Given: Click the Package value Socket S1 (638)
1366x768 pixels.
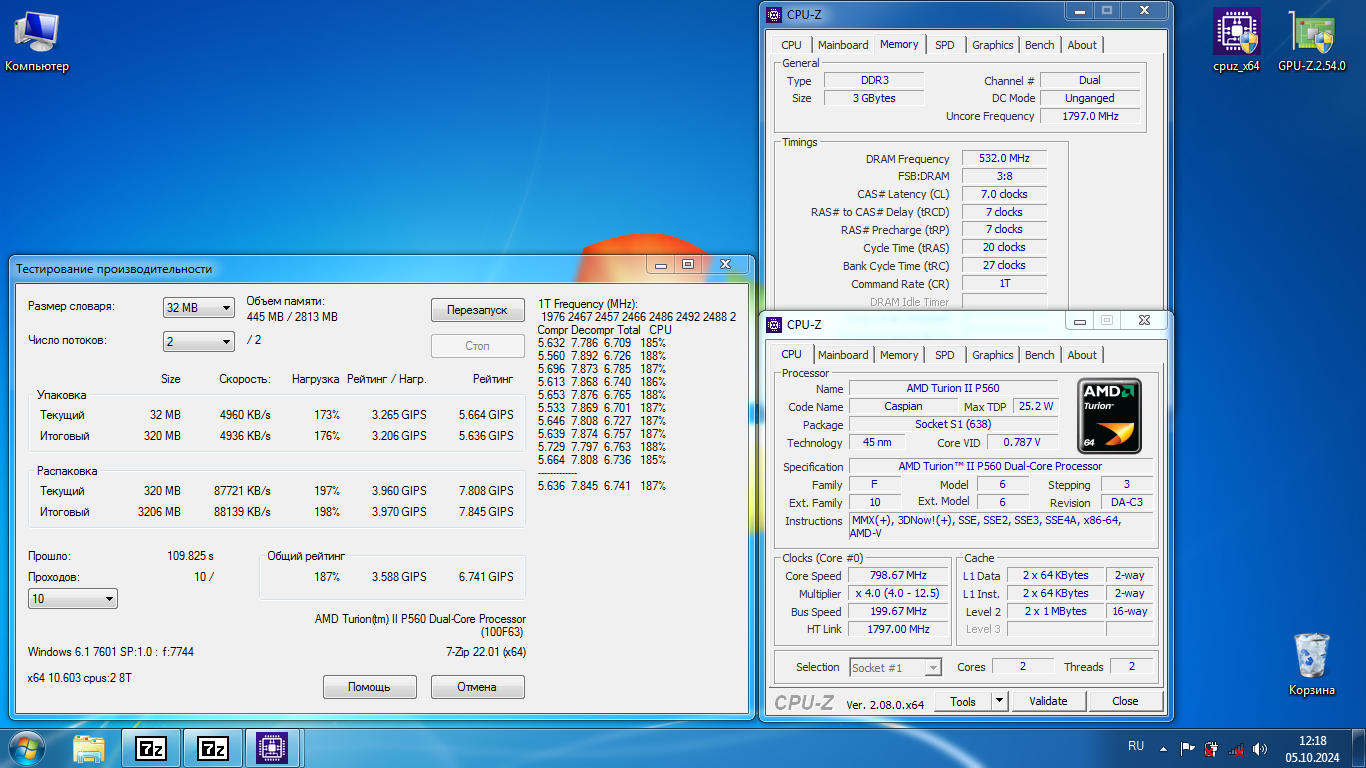Looking at the screenshot, I should coord(953,424).
